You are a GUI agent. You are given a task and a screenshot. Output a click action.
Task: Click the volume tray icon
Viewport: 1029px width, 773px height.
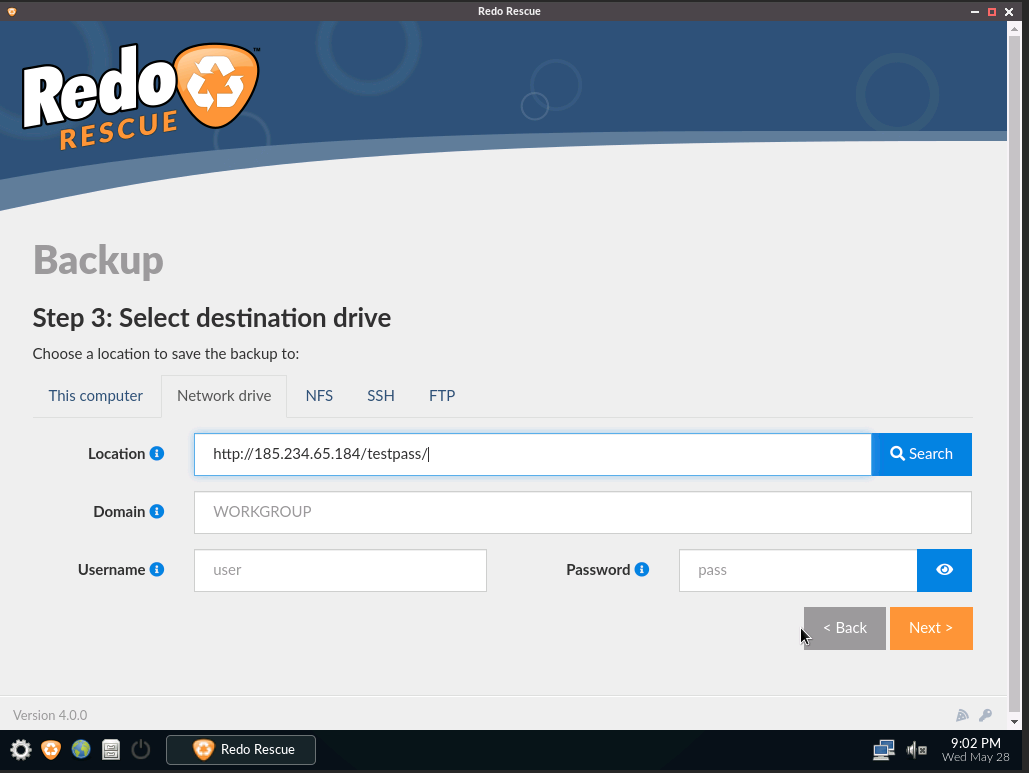point(916,749)
